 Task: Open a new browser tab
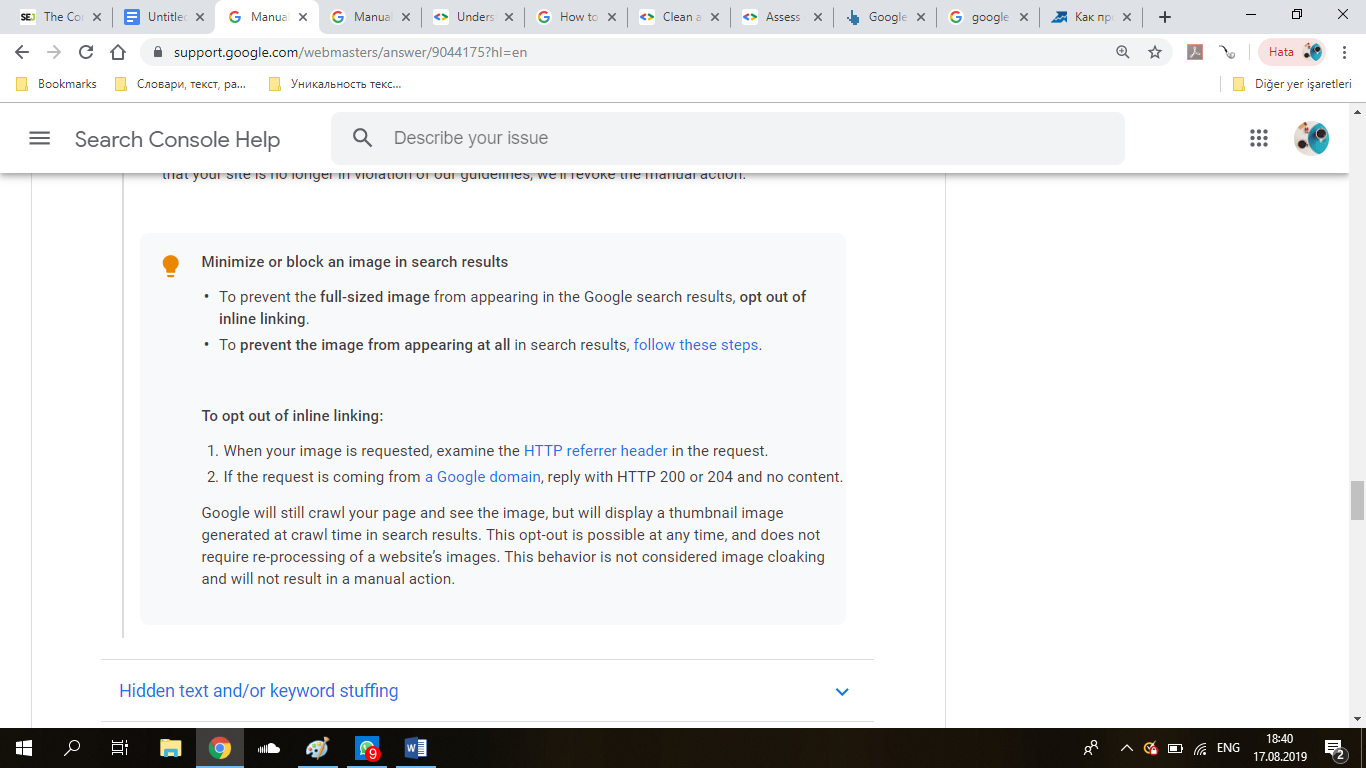[1164, 17]
